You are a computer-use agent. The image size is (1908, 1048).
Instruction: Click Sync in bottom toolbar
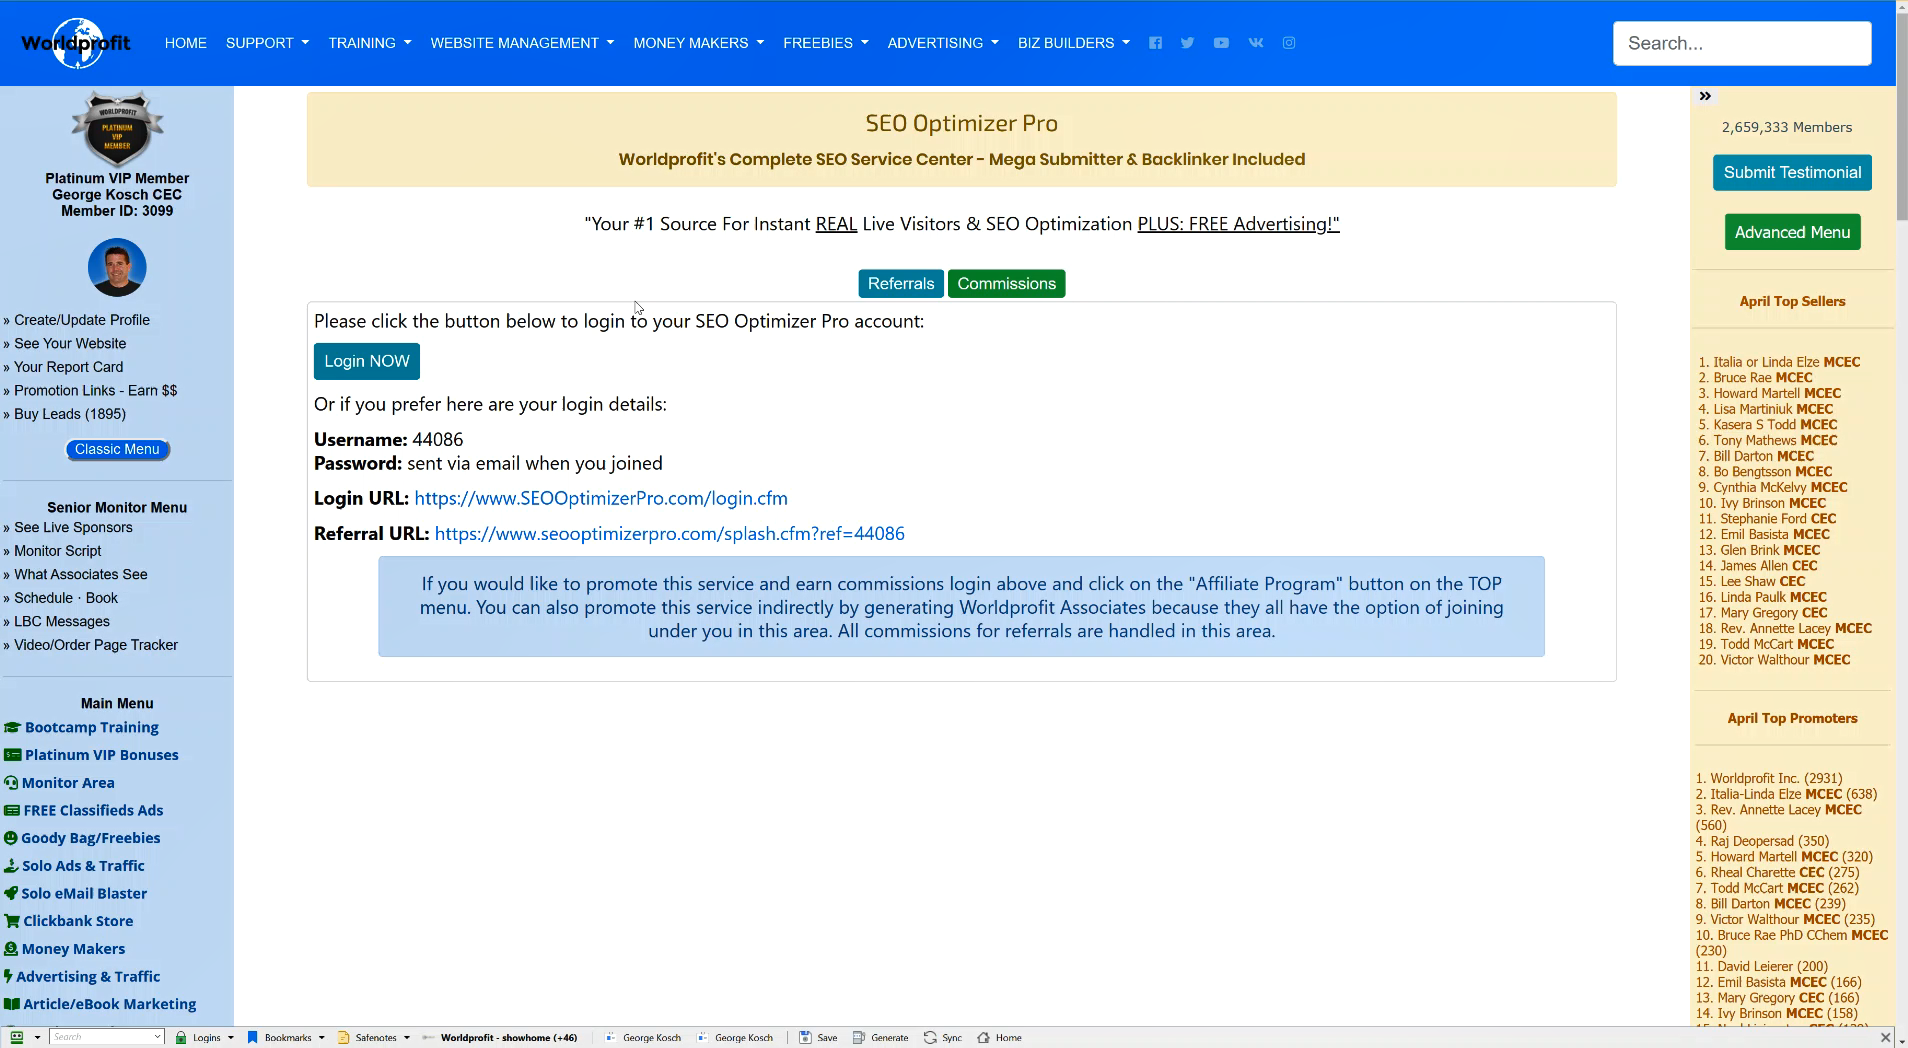click(x=943, y=1037)
